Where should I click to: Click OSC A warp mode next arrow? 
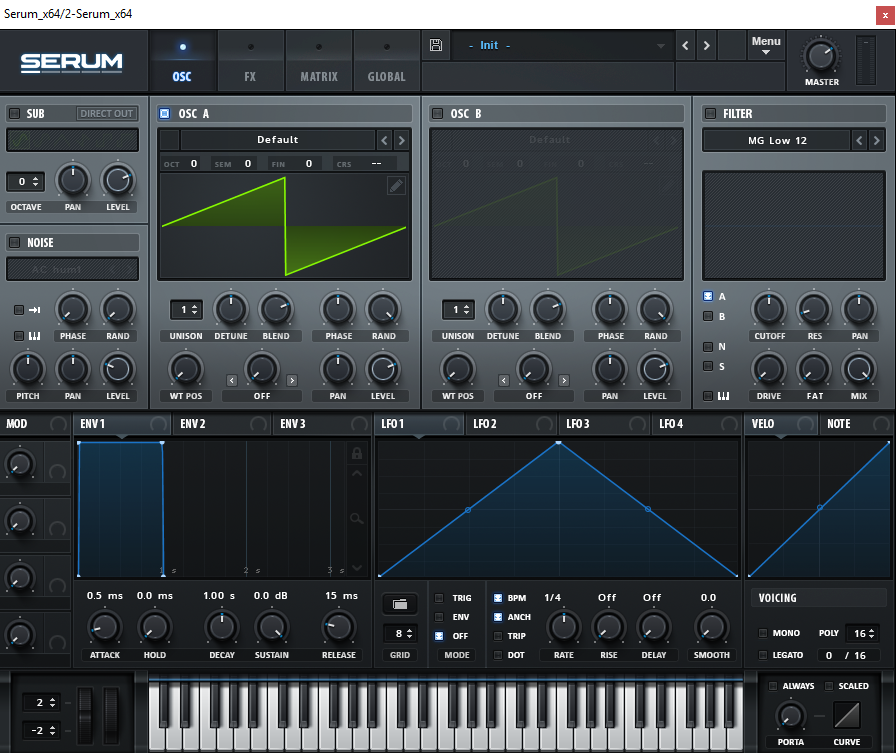(291, 380)
